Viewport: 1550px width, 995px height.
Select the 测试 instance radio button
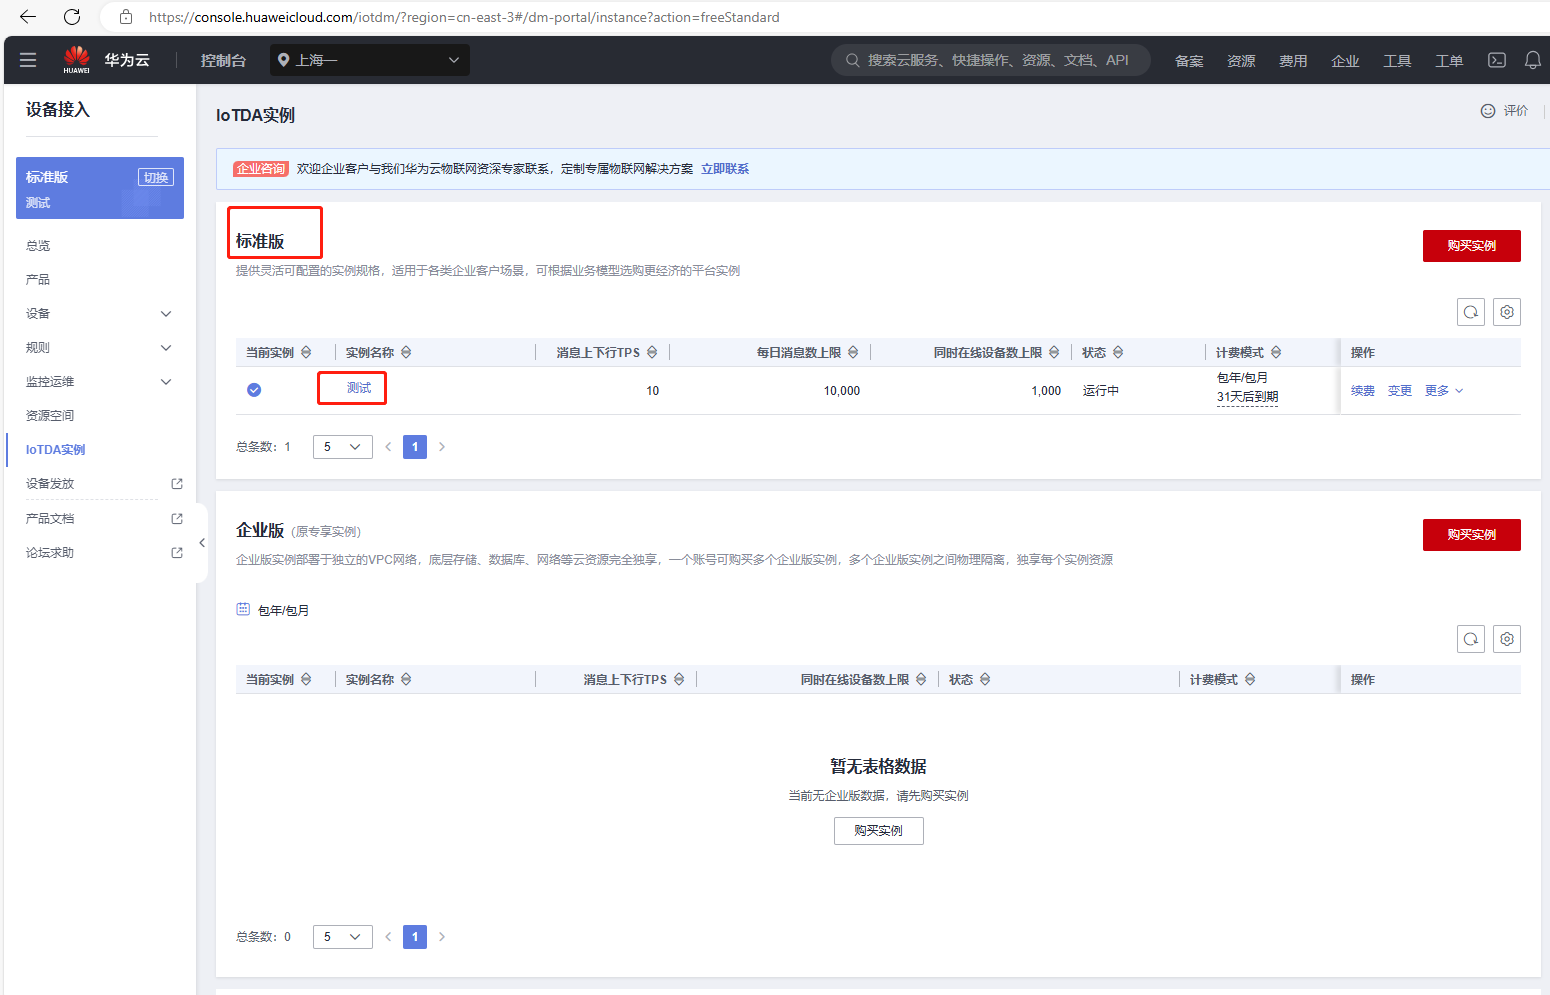pyautogui.click(x=254, y=390)
